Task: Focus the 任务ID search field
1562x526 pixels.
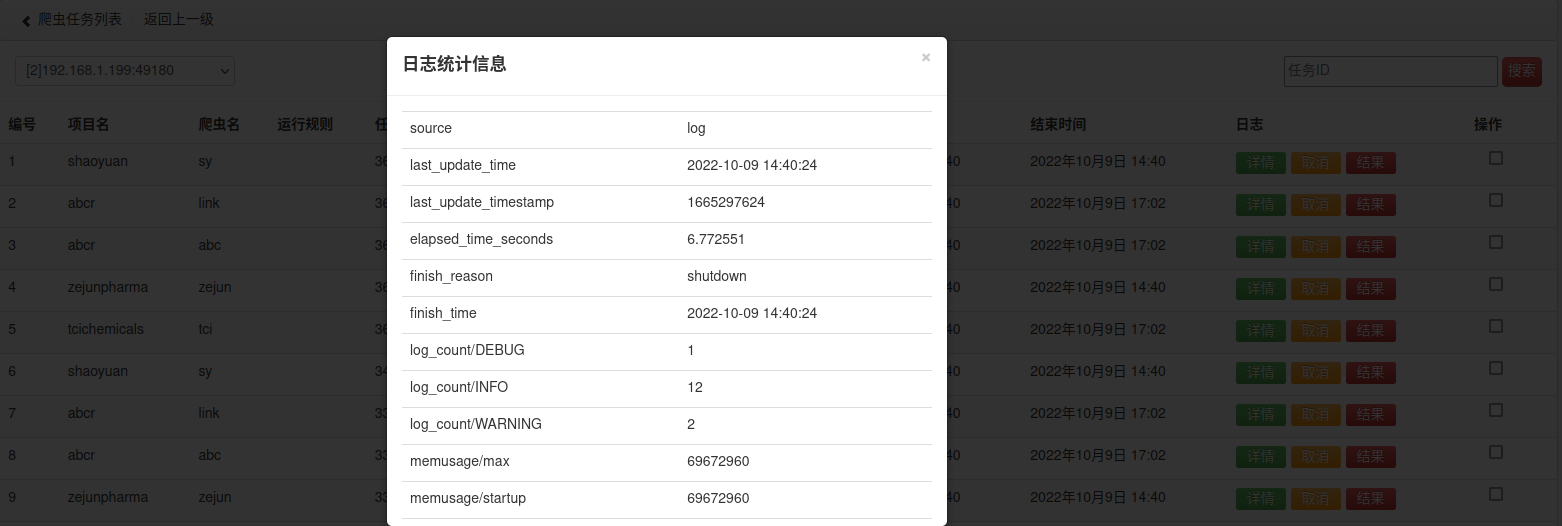Action: (1390, 71)
